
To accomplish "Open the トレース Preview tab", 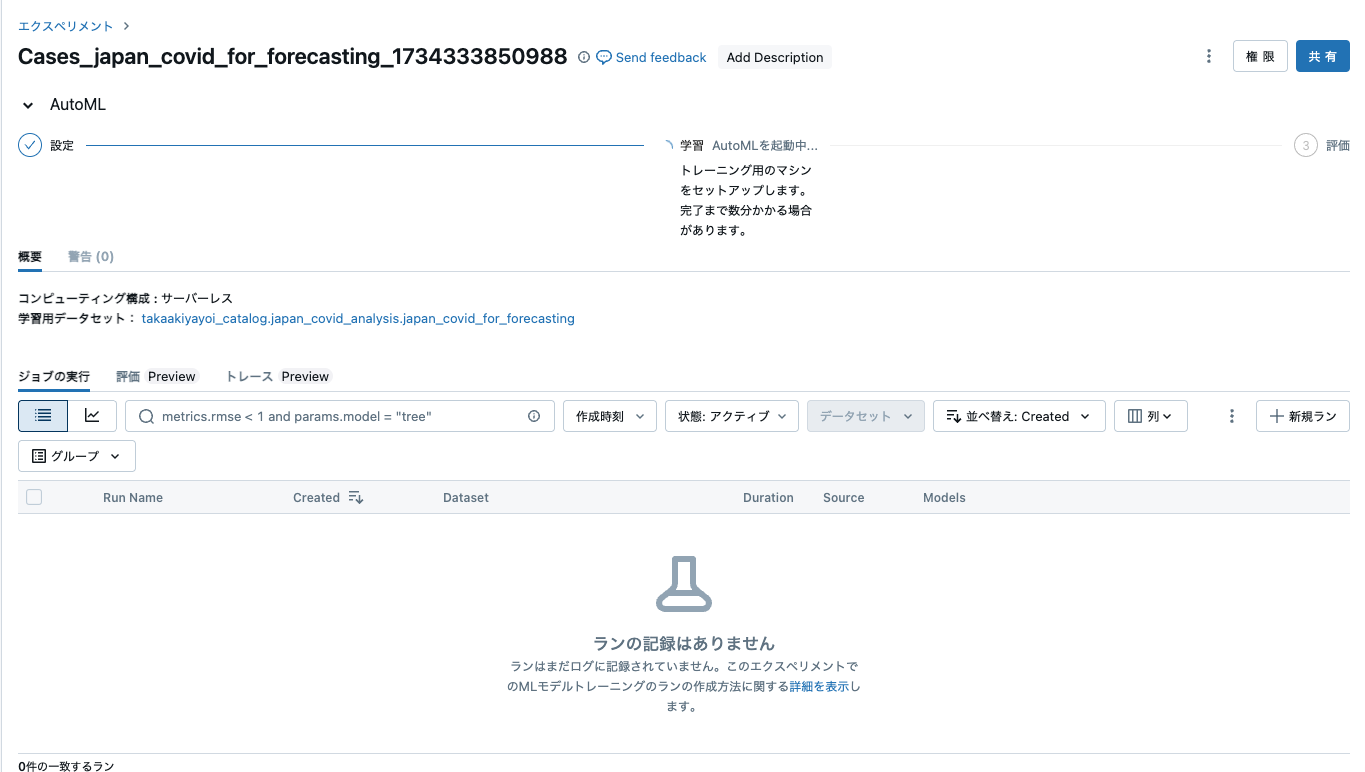I will click(280, 376).
